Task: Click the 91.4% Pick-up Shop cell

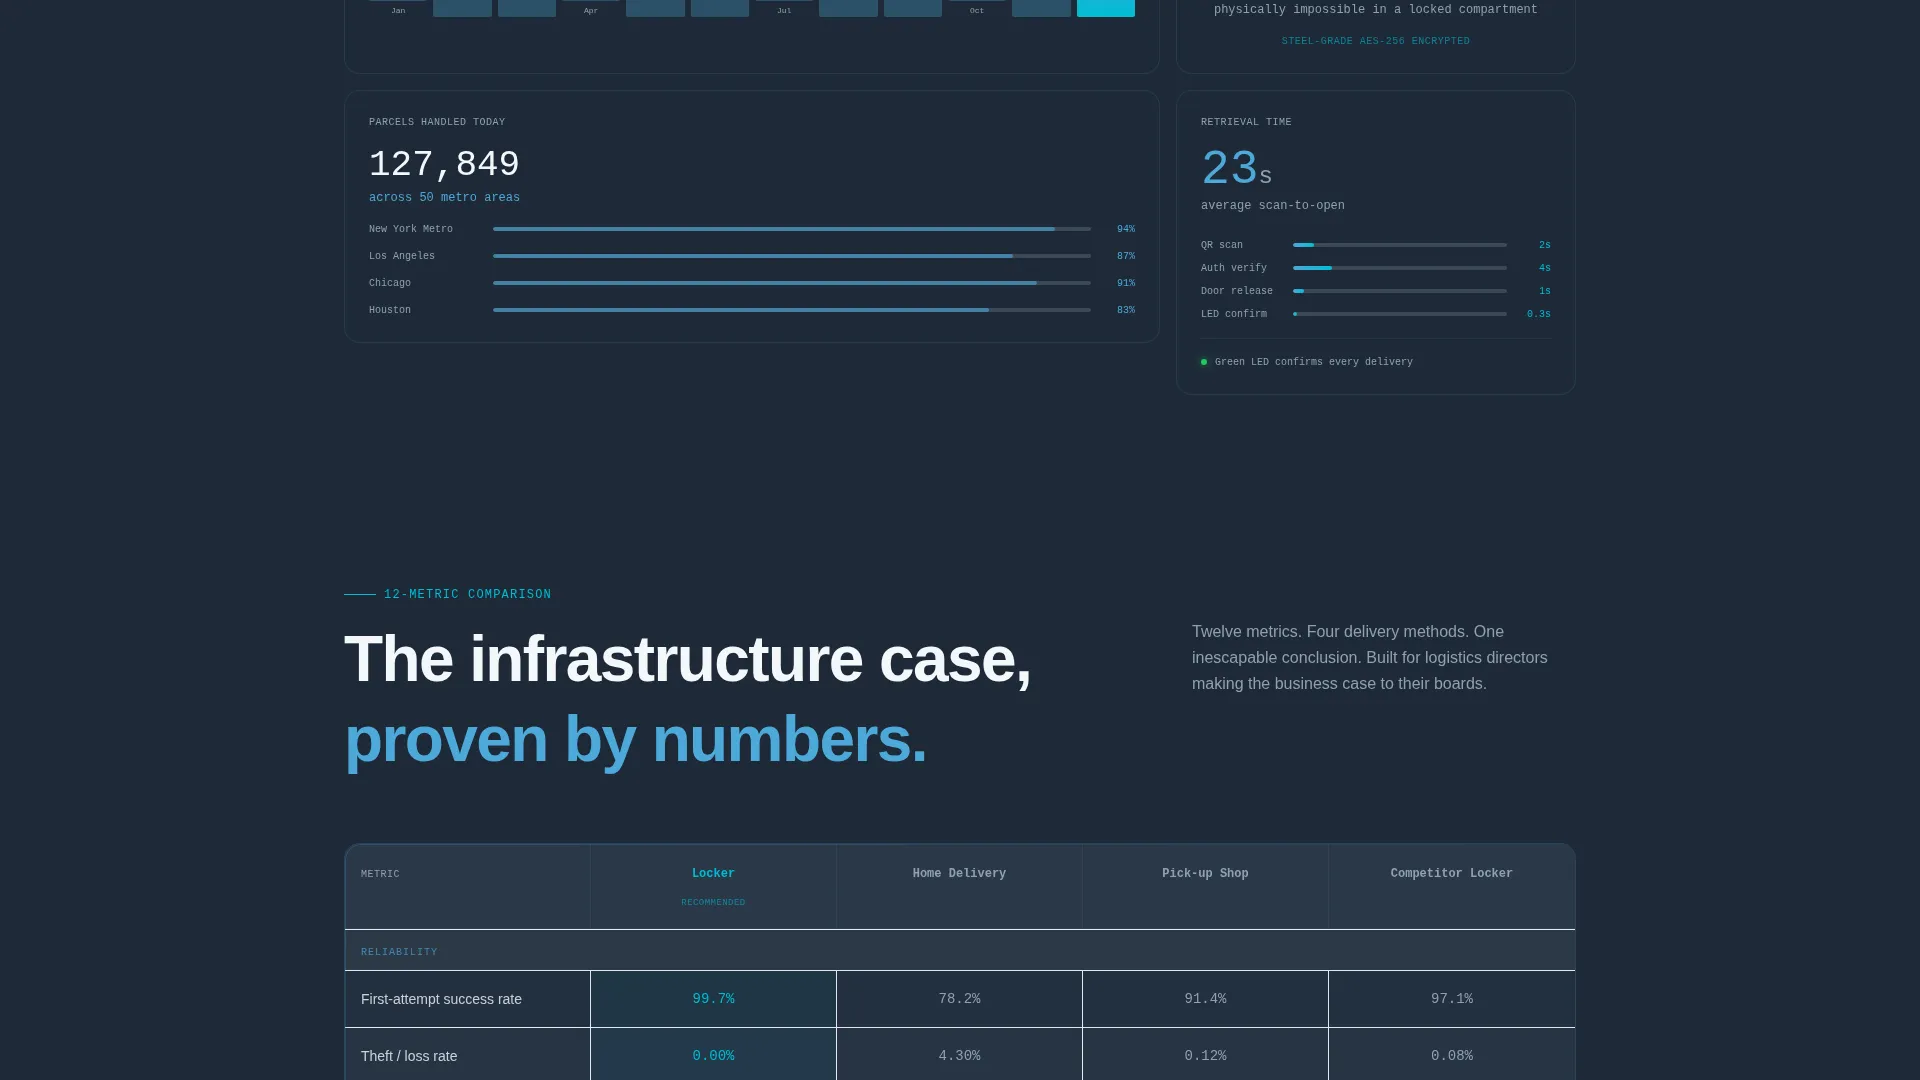Action: (1205, 999)
